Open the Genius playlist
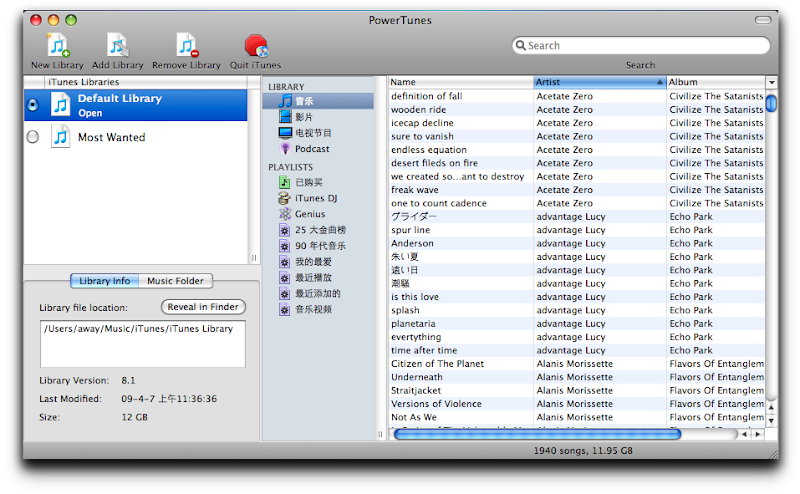The height and width of the screenshot is (494, 800). coord(310,214)
